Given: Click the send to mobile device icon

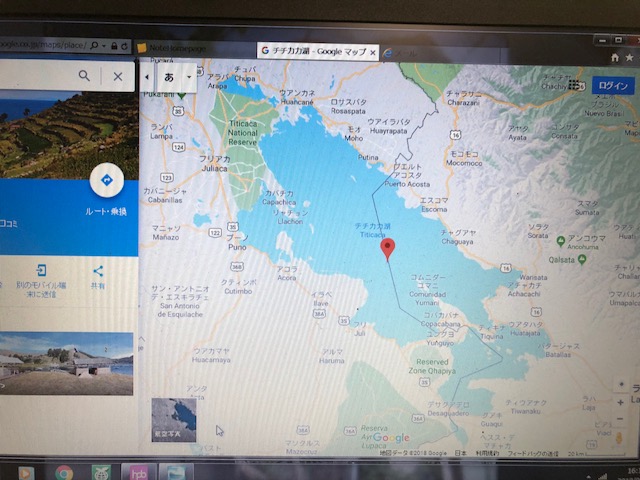Looking at the screenshot, I should tap(41, 270).
